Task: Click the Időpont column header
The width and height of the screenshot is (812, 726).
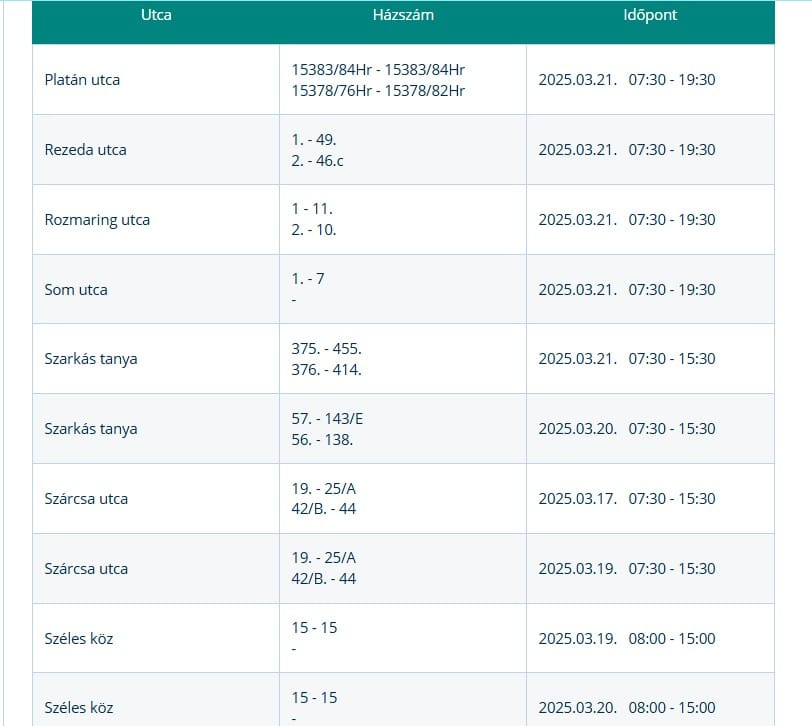Action: coord(649,15)
